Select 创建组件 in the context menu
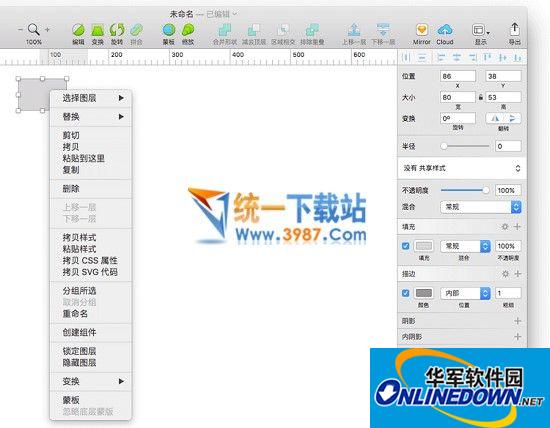This screenshot has height=428, width=550. [79, 332]
